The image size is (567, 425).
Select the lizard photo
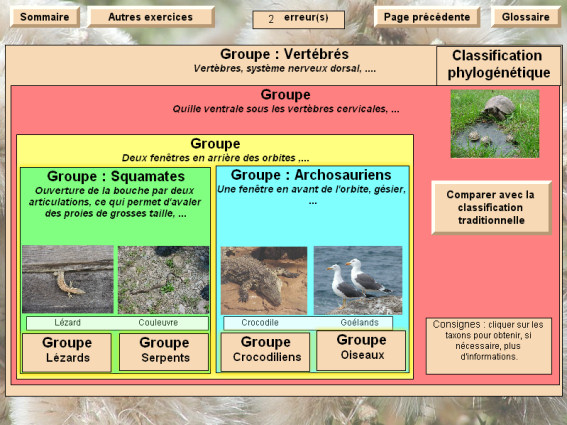(68, 279)
